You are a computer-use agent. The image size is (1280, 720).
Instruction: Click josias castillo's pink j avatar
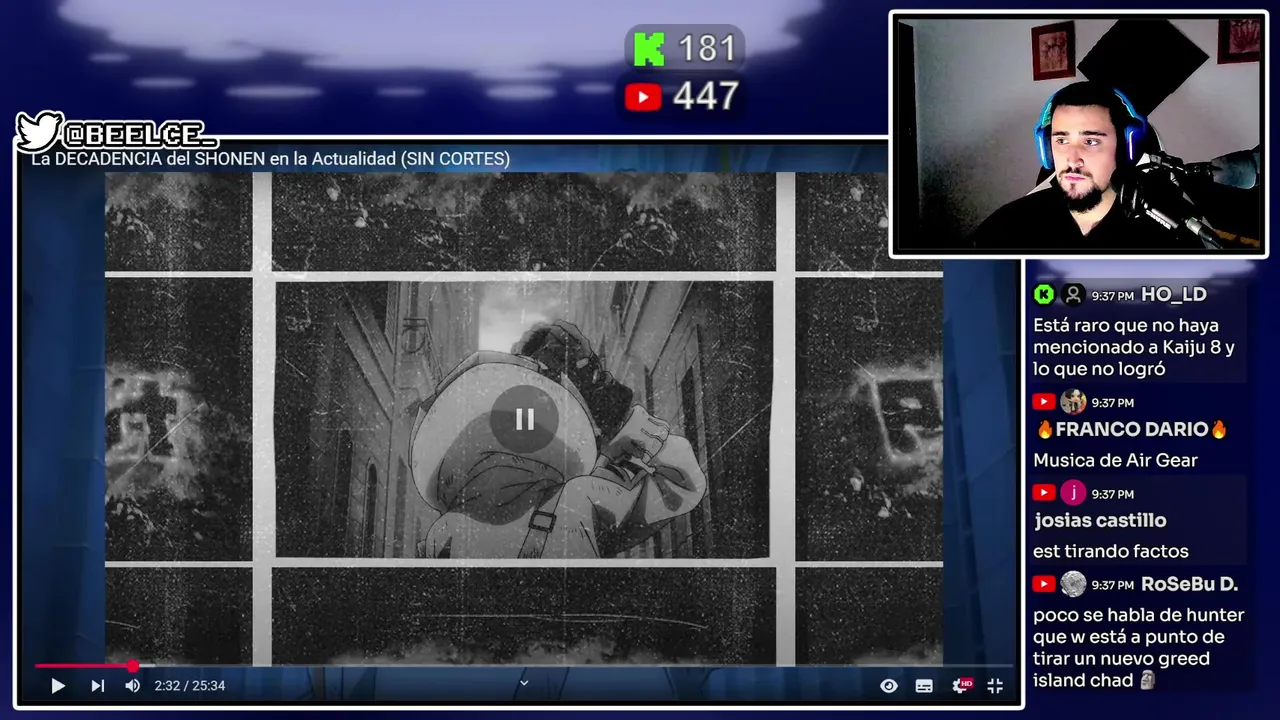(1073, 493)
